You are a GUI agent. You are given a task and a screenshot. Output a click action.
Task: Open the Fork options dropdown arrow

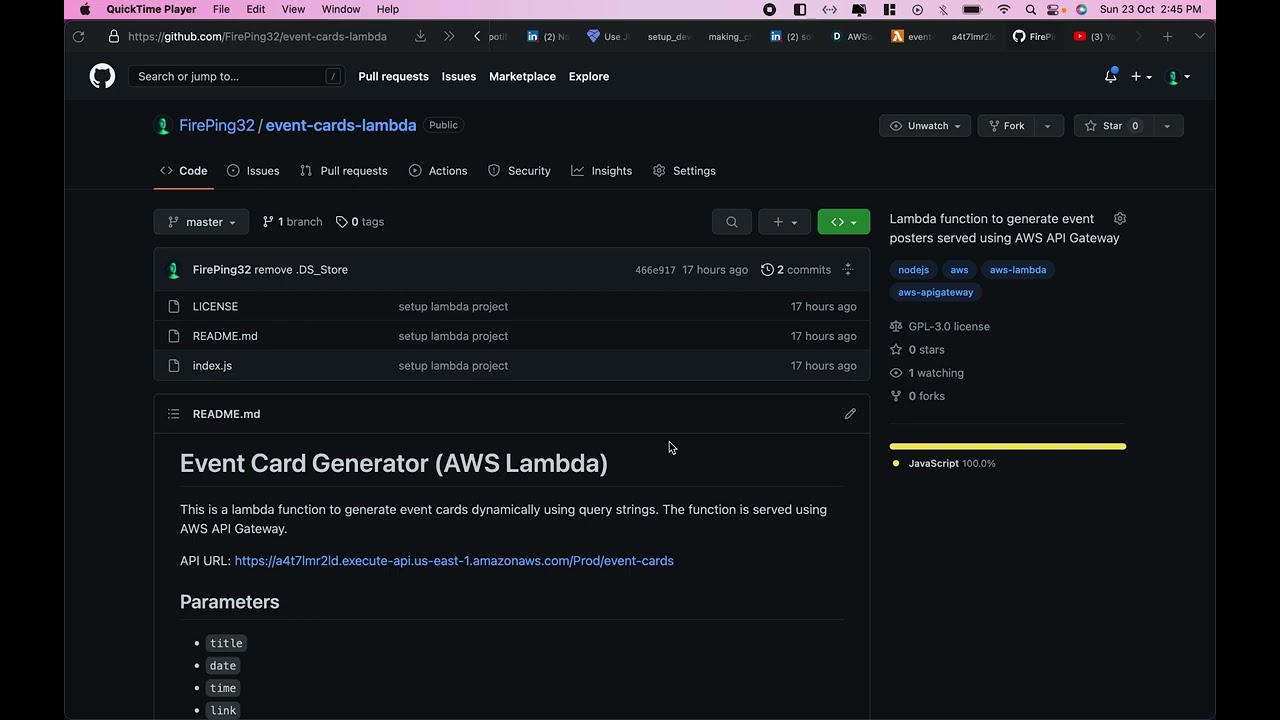coord(1047,126)
